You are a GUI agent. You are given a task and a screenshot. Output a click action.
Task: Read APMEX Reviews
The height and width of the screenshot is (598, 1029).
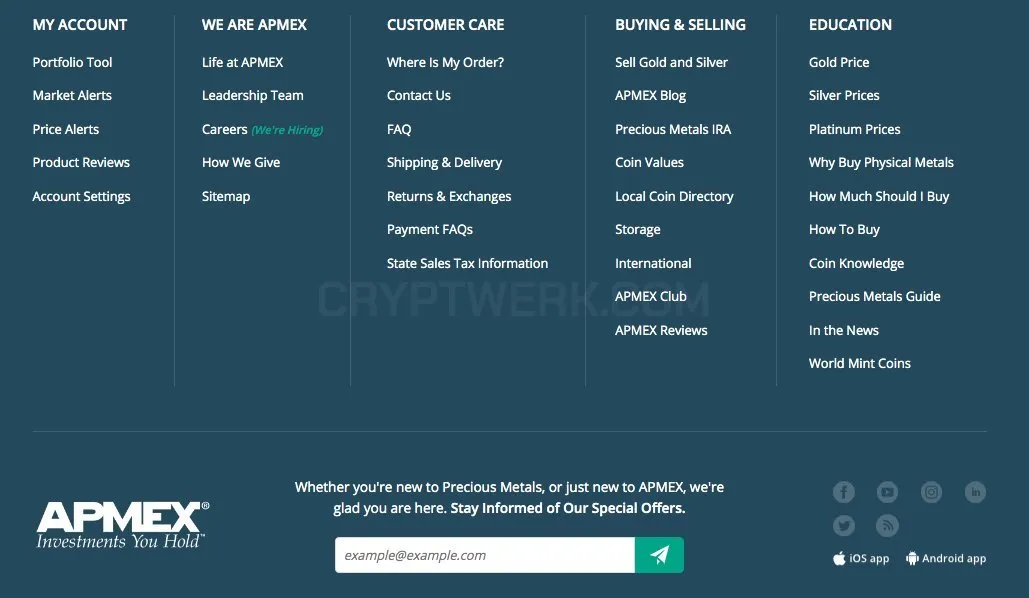tap(661, 330)
